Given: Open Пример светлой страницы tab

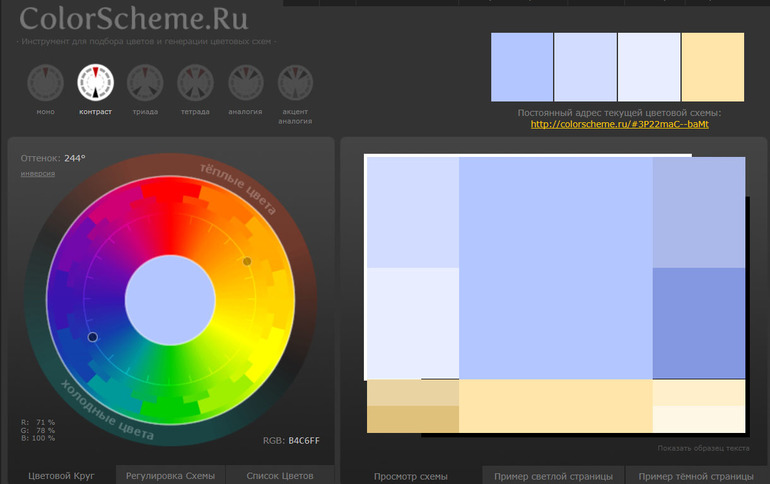Looking at the screenshot, I should point(553,476).
